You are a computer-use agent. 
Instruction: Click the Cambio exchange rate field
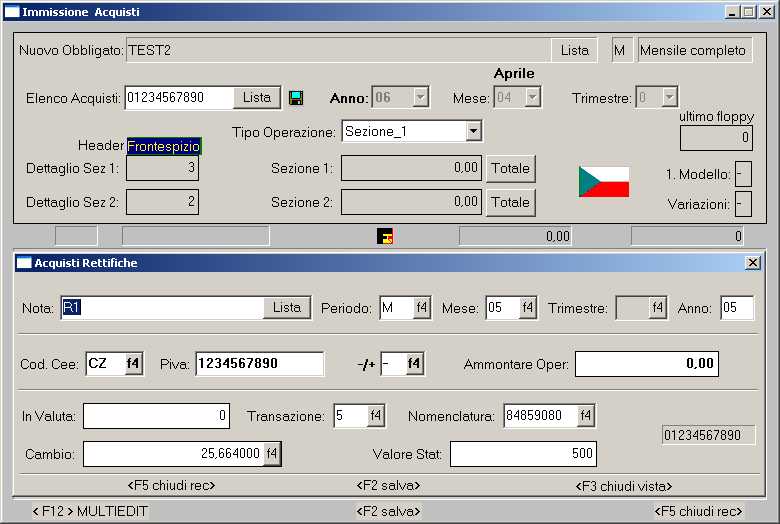point(174,453)
